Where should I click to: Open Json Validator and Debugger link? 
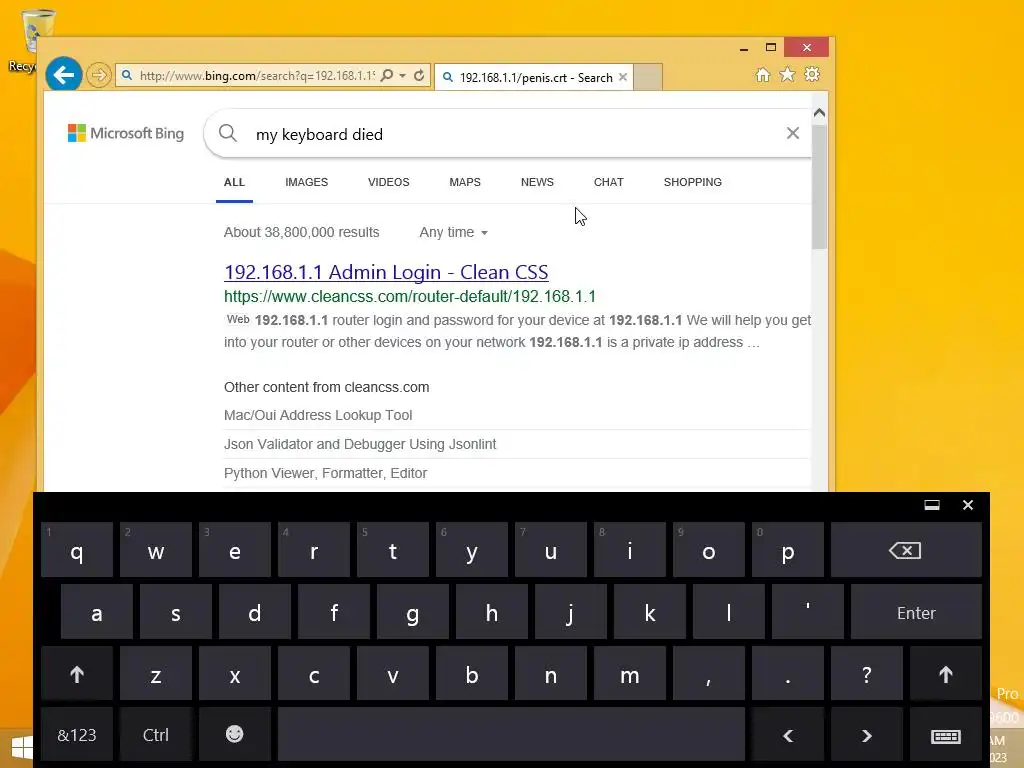pyautogui.click(x=360, y=444)
